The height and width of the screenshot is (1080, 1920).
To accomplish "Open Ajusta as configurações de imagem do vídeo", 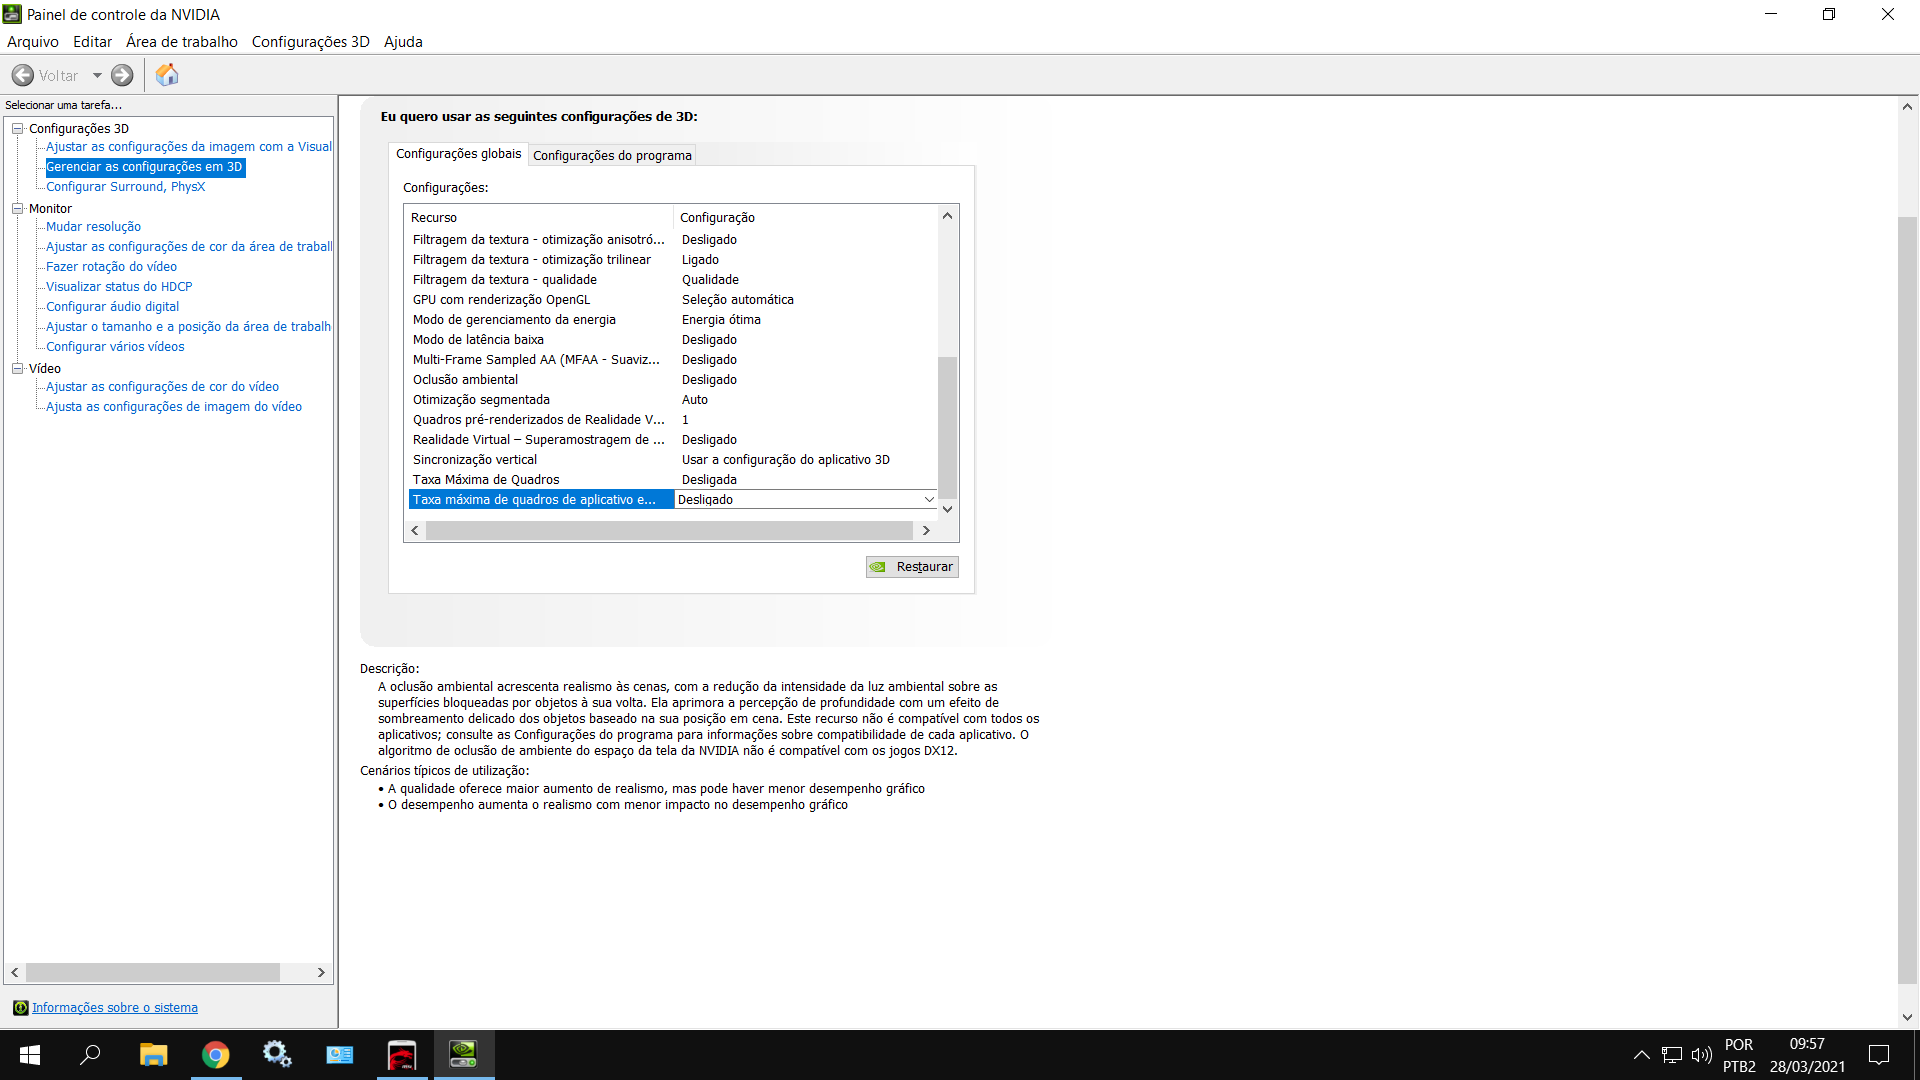I will click(x=174, y=407).
